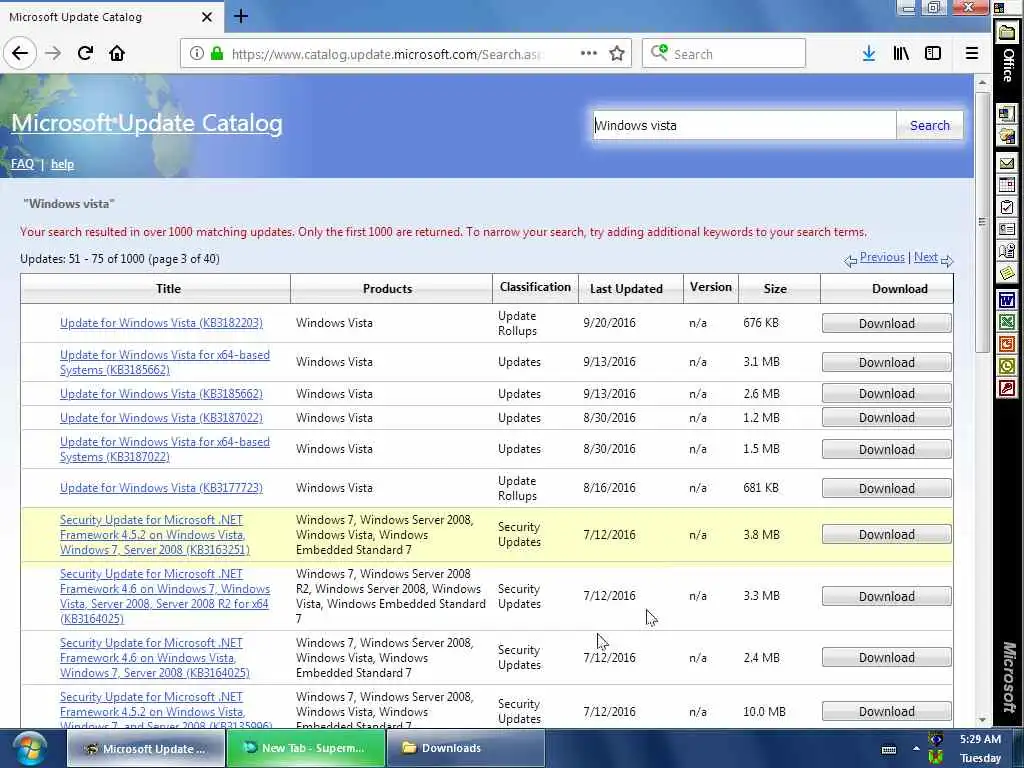Download the 3.8 MB KB3163251 security update

pyautogui.click(x=886, y=534)
